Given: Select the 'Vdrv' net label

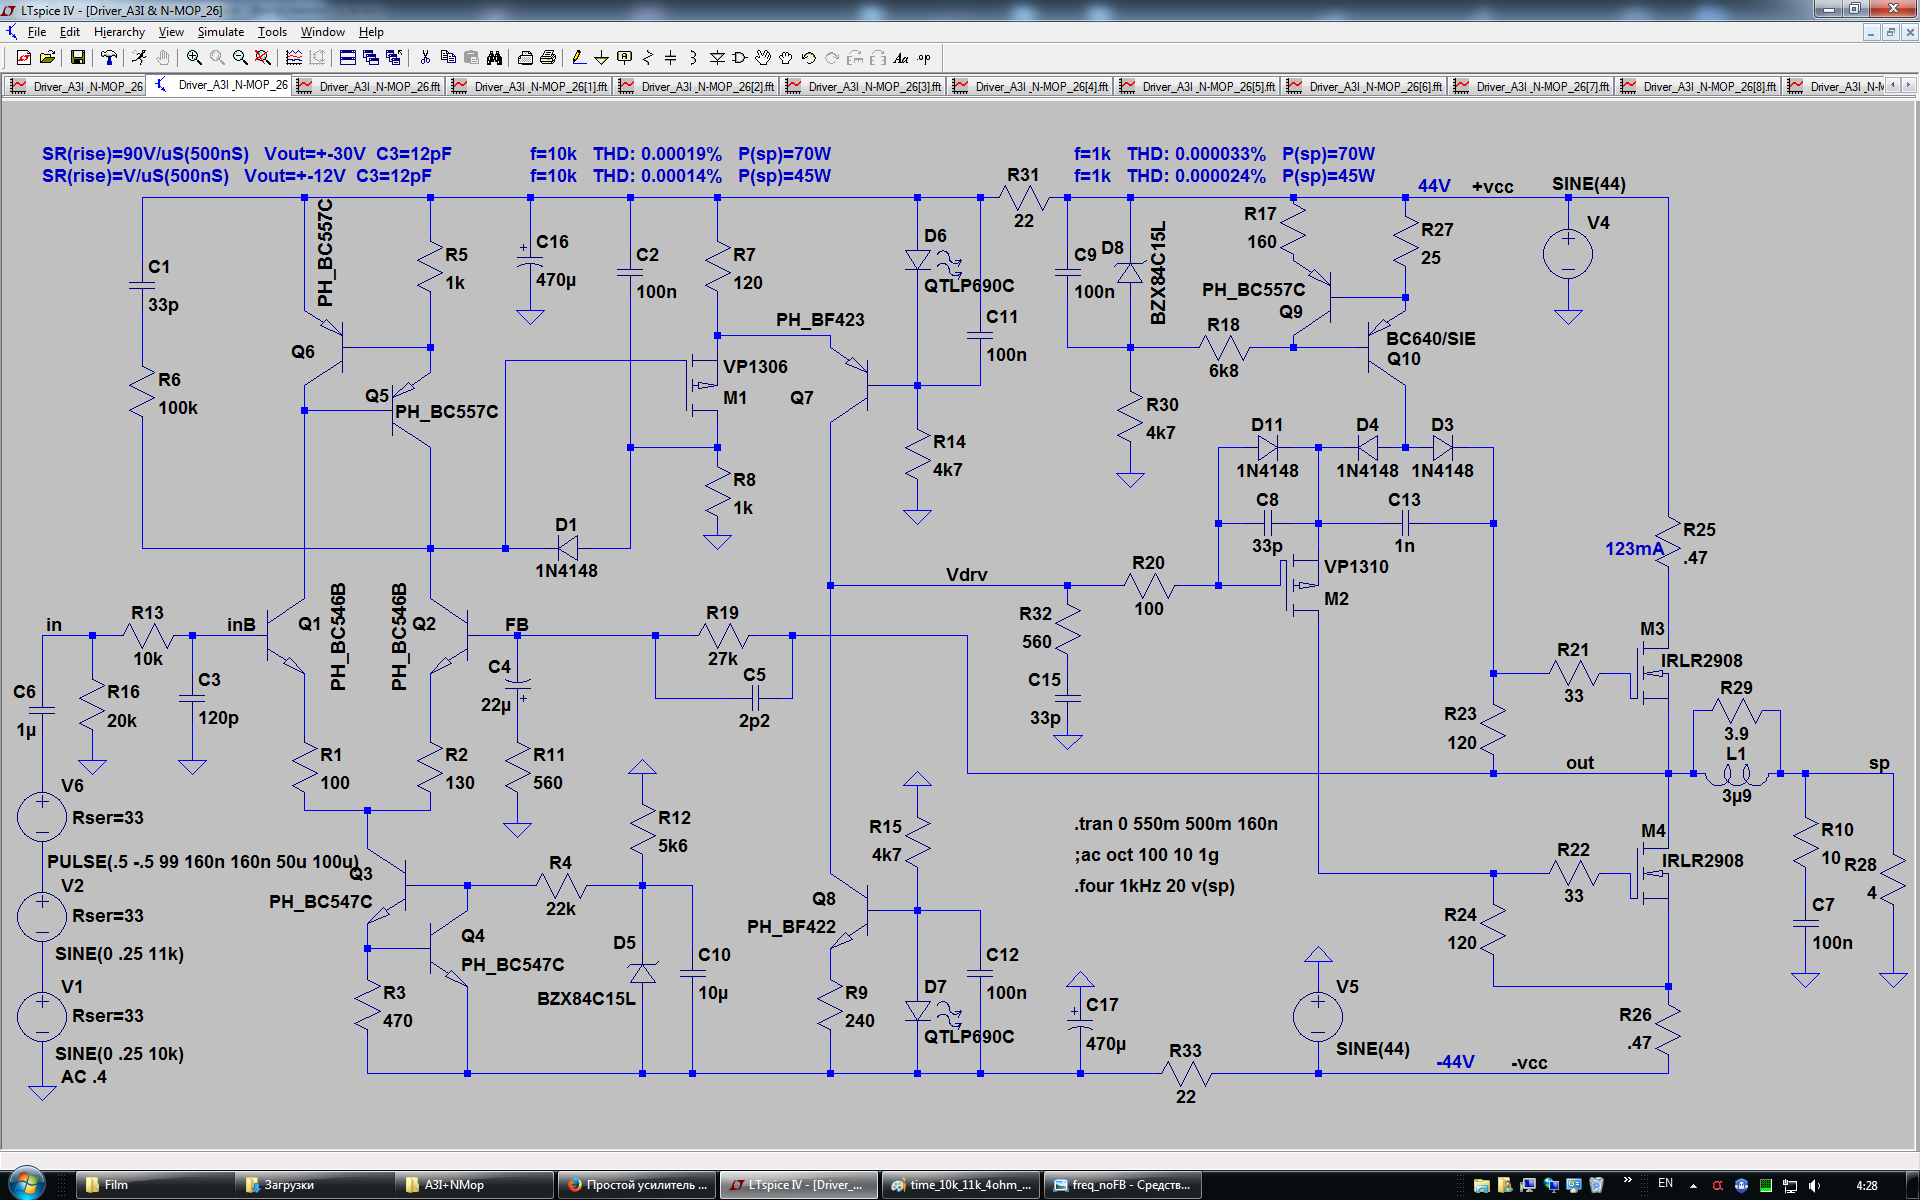Looking at the screenshot, I should [966, 575].
